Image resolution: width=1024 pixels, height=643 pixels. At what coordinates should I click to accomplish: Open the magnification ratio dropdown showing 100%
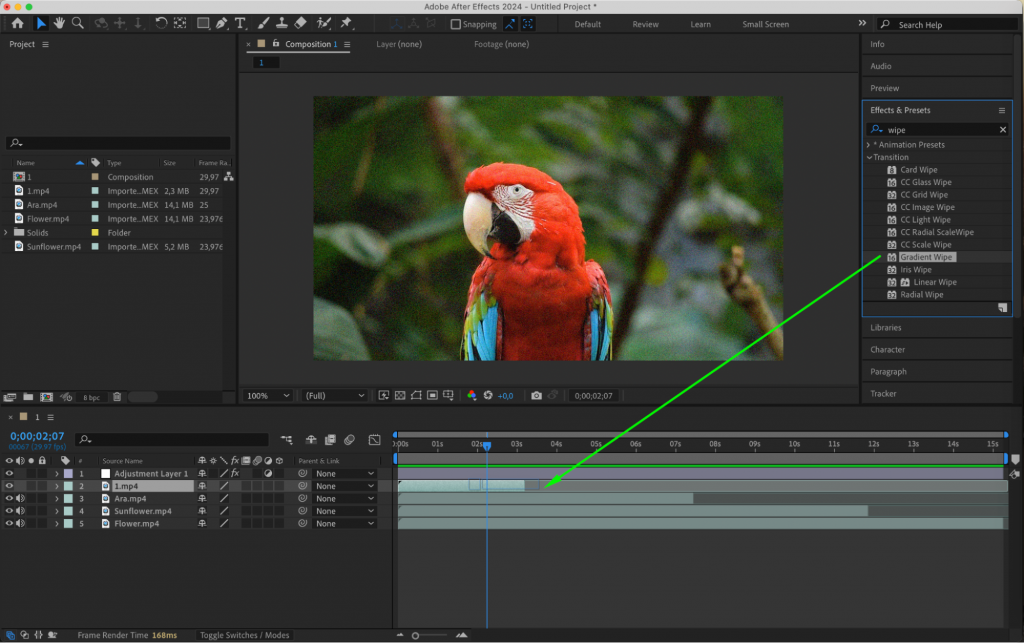coord(267,395)
